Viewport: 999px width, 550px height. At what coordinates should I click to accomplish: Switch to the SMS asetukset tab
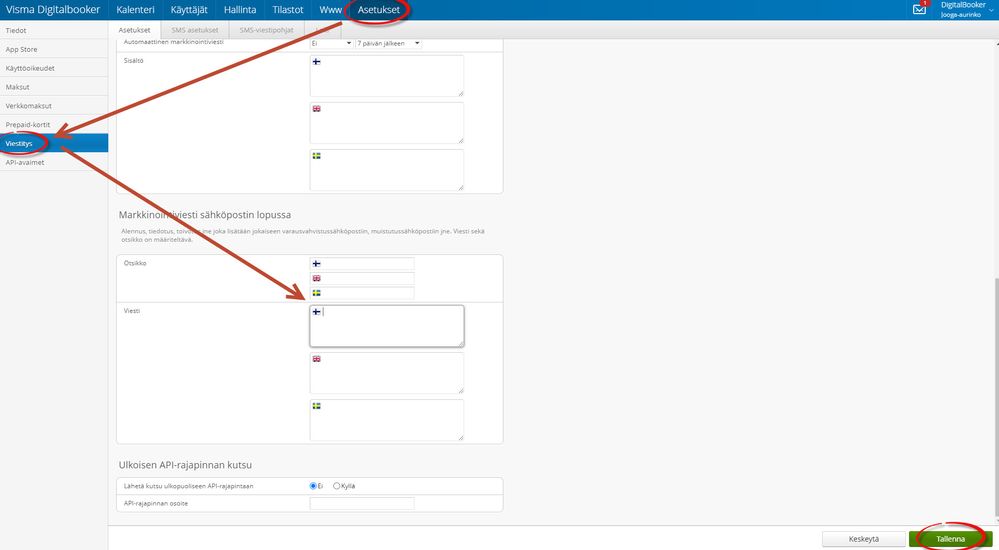point(194,30)
